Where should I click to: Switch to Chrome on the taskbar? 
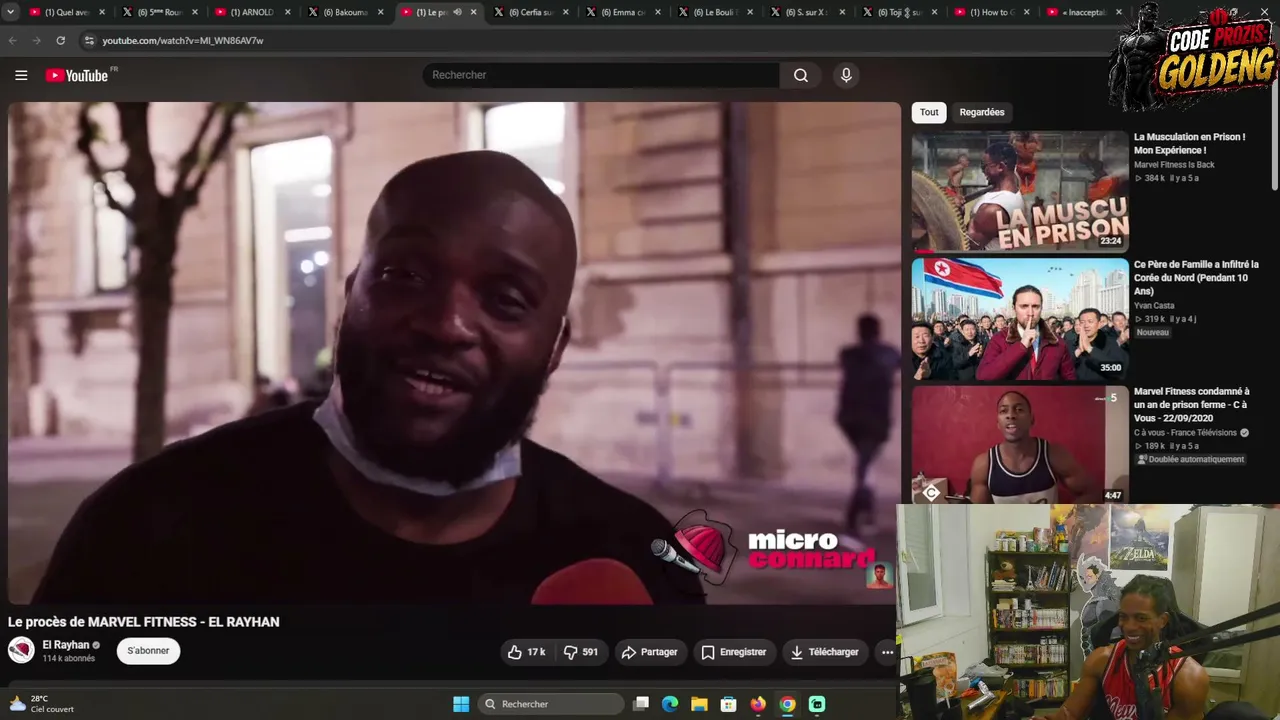point(788,704)
